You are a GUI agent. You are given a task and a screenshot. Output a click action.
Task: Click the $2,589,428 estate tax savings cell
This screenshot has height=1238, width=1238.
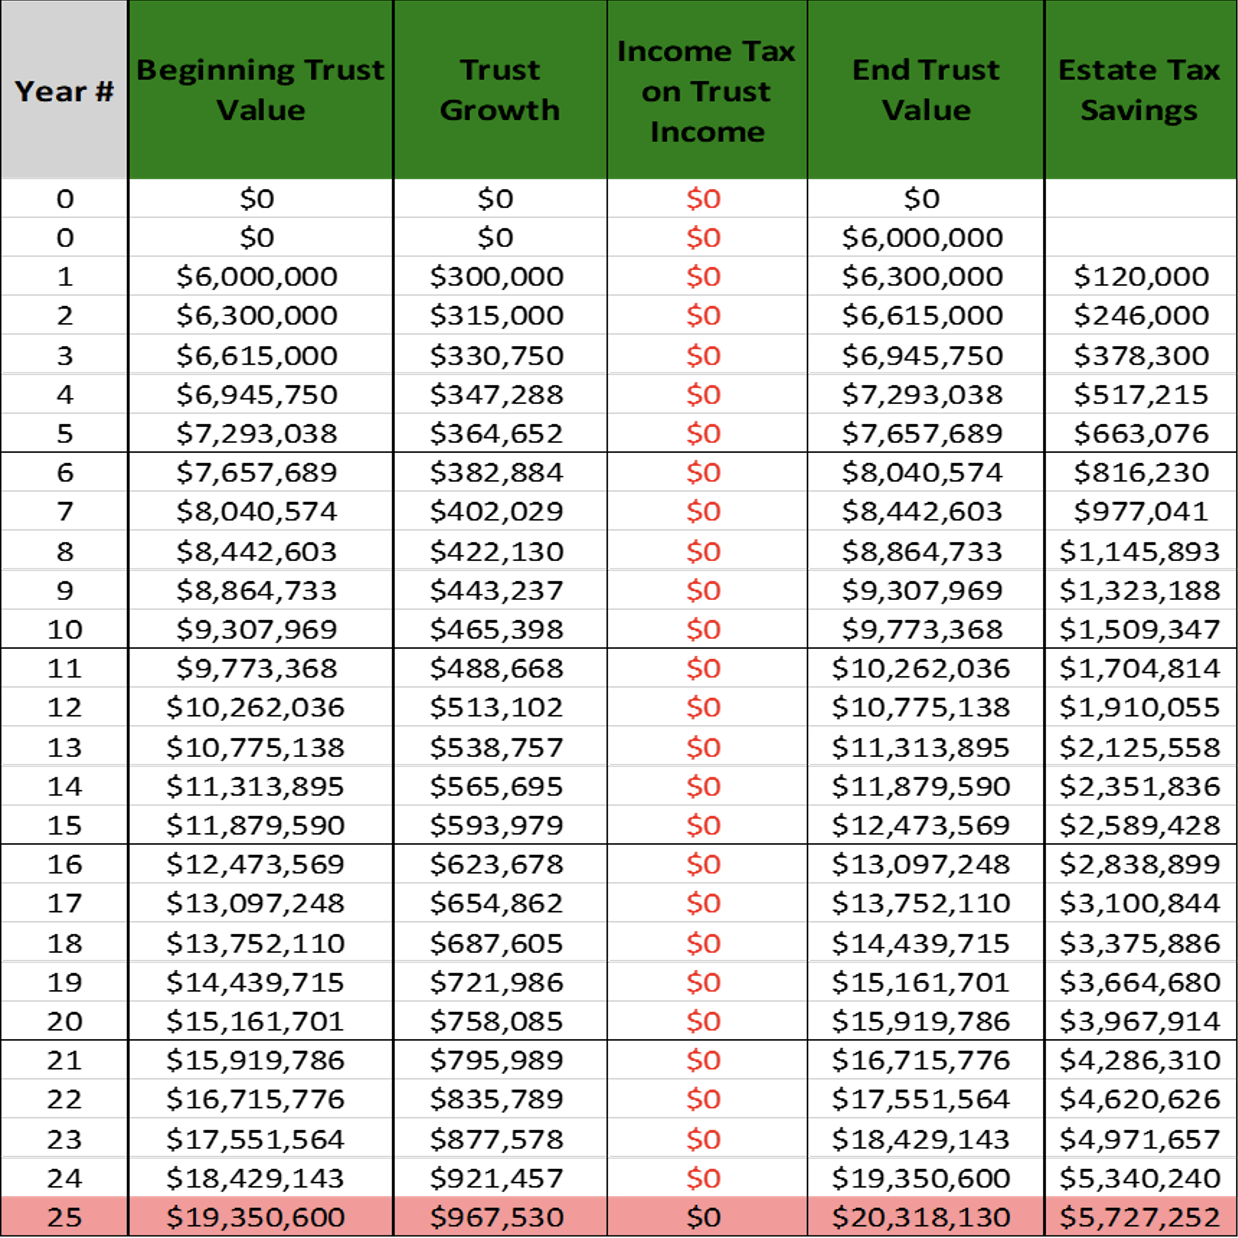[x=1141, y=826]
